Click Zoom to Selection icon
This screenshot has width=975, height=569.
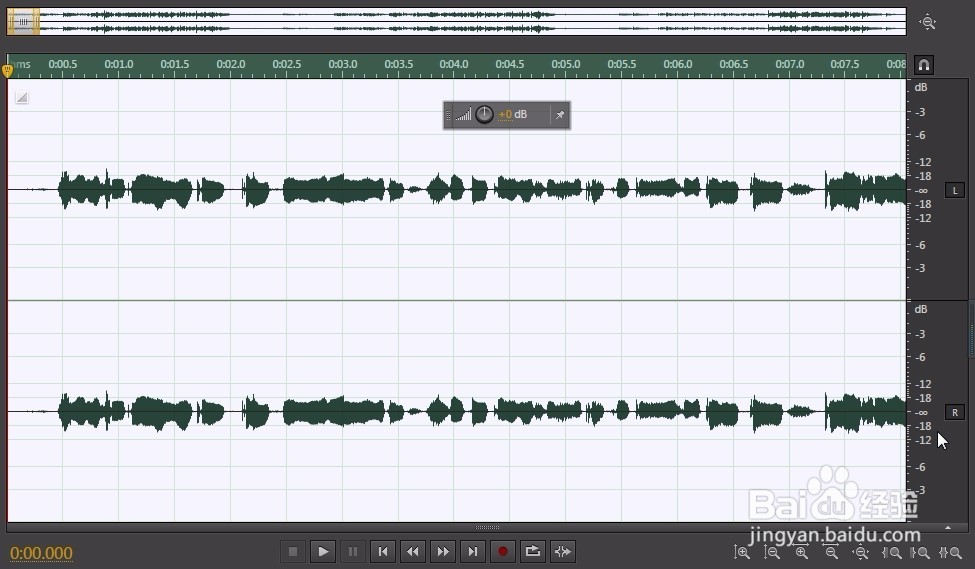click(950, 552)
